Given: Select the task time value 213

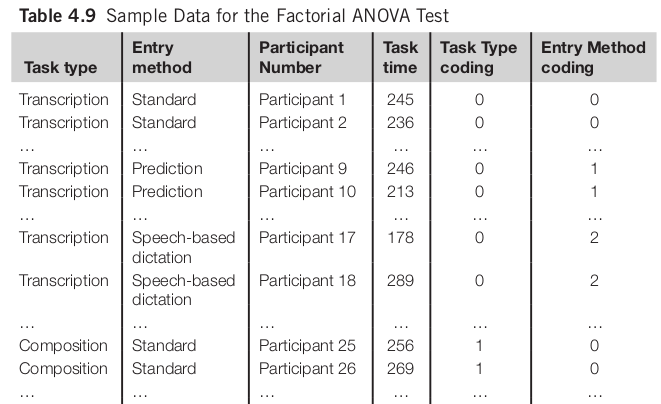Looking at the screenshot, I should point(400,192).
